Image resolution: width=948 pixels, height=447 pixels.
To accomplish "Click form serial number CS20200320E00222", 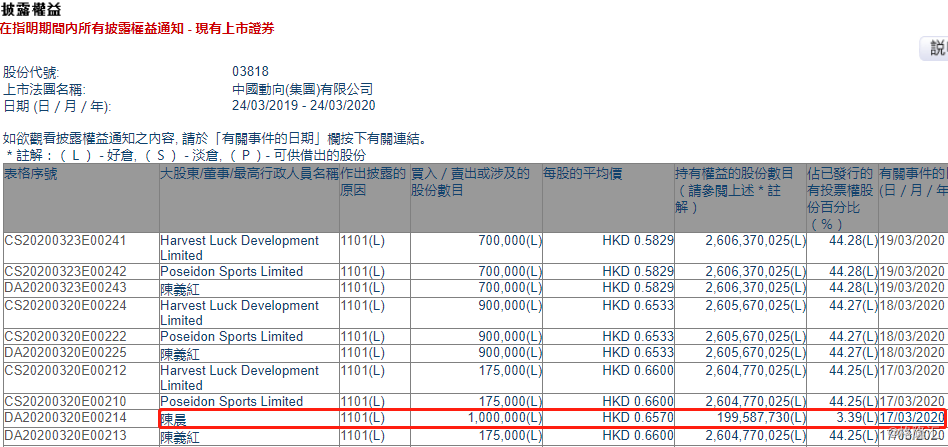I will [x=65, y=336].
